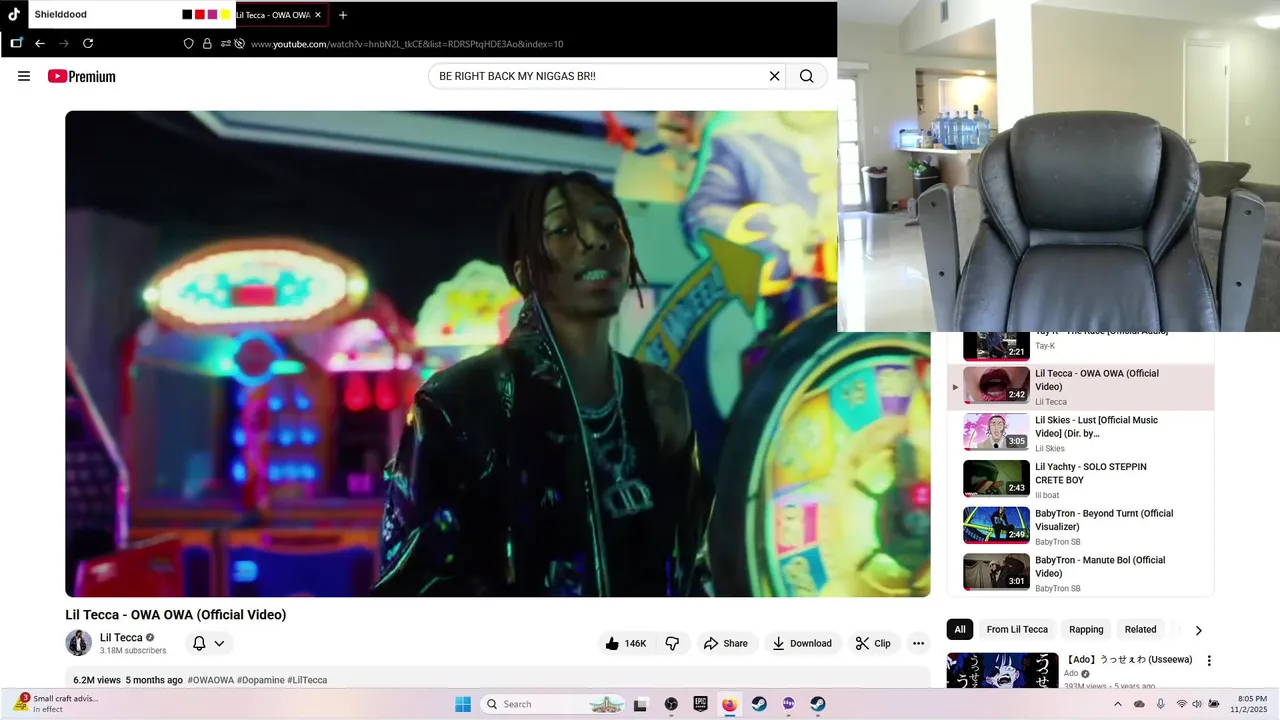The image size is (1280, 720).
Task: Play BabyTron - Beyond Turnt in playlist
Action: [1080, 526]
